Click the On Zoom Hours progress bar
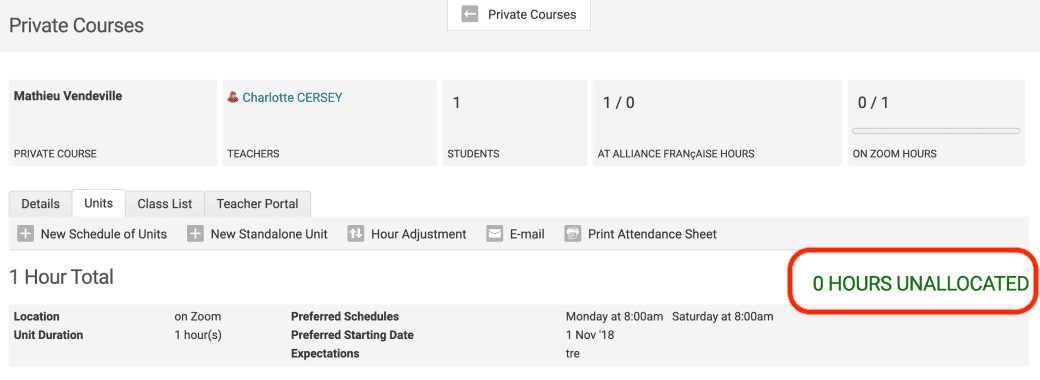The image size is (1040, 380). [x=936, y=131]
